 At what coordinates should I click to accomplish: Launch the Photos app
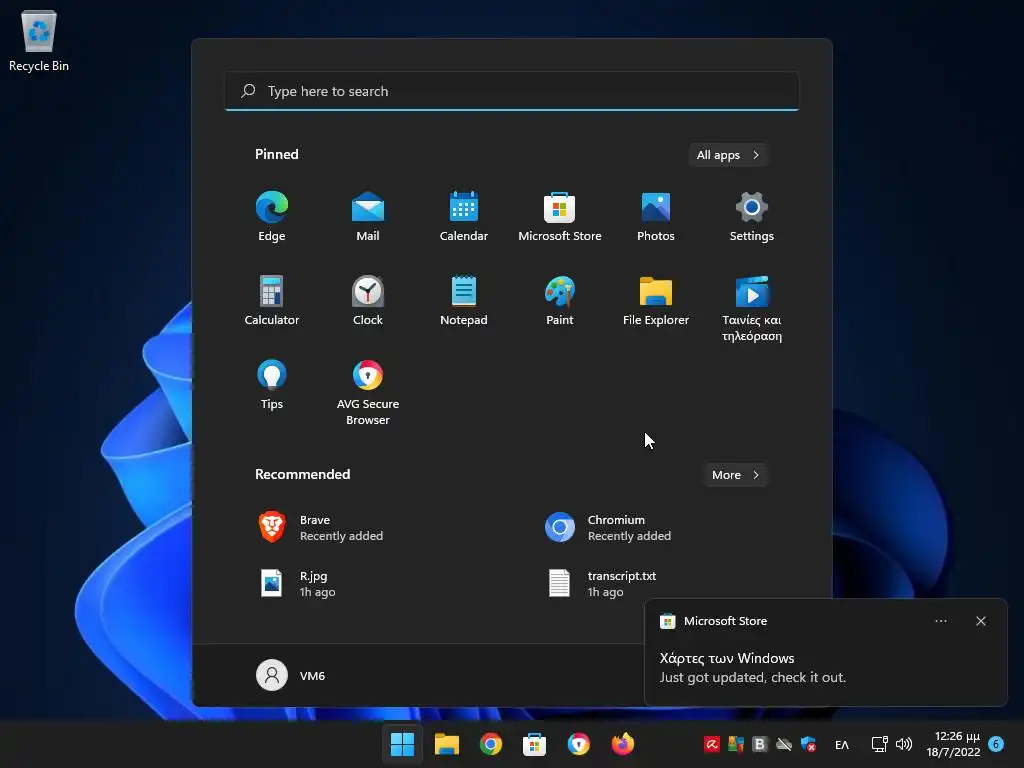tap(656, 216)
